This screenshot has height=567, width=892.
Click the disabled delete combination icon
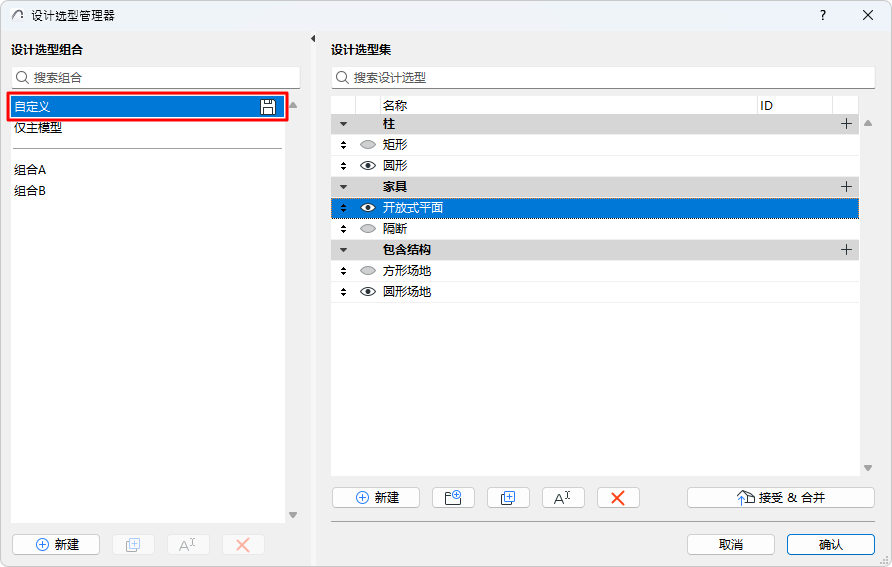point(243,545)
